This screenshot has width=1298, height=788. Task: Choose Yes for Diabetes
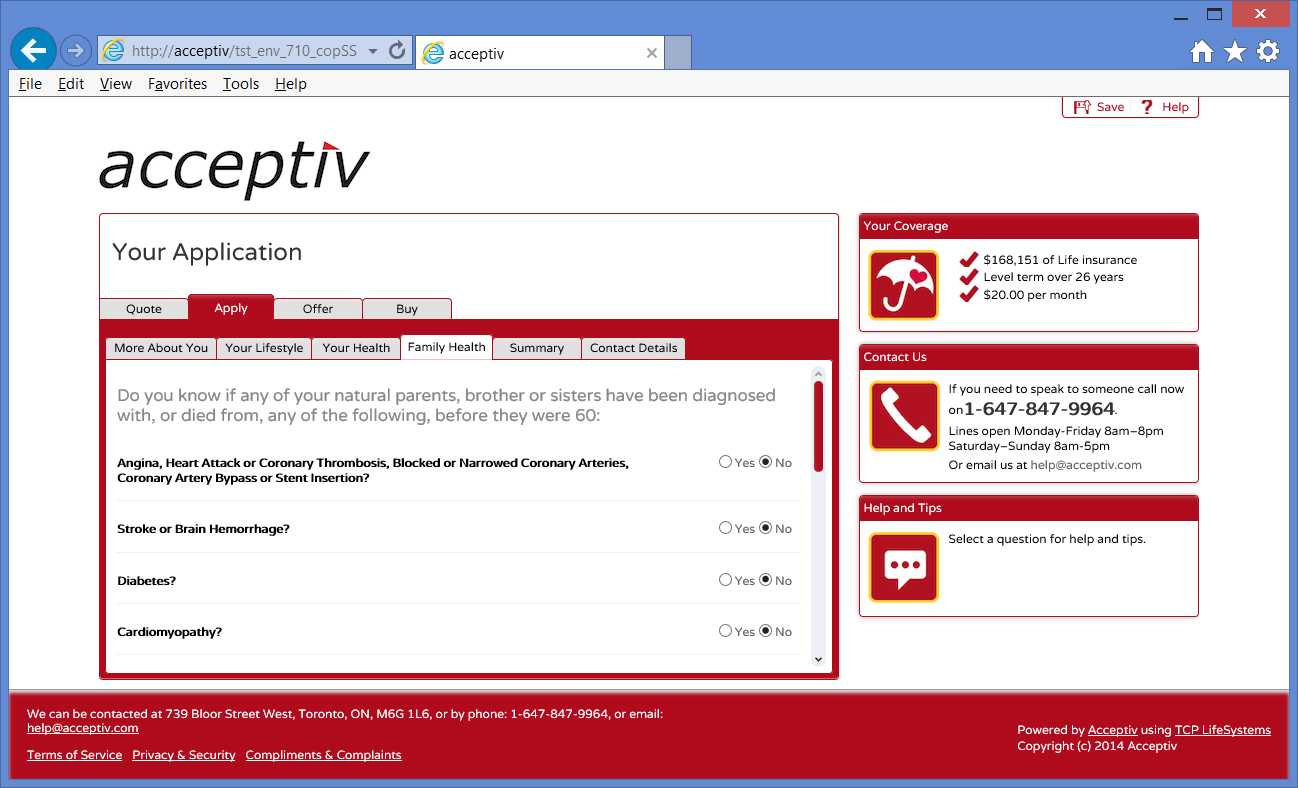pyautogui.click(x=726, y=580)
